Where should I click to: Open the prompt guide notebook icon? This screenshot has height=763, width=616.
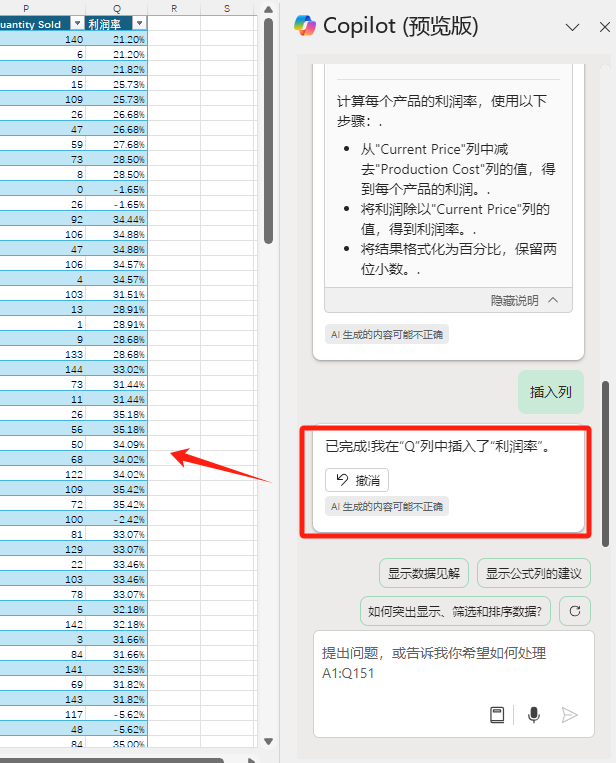click(x=497, y=714)
